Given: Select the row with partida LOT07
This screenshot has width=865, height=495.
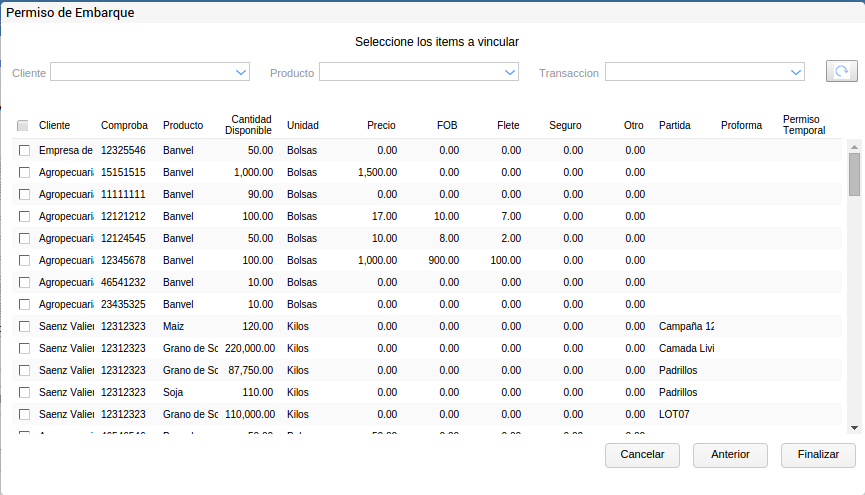Looking at the screenshot, I should tap(24, 414).
